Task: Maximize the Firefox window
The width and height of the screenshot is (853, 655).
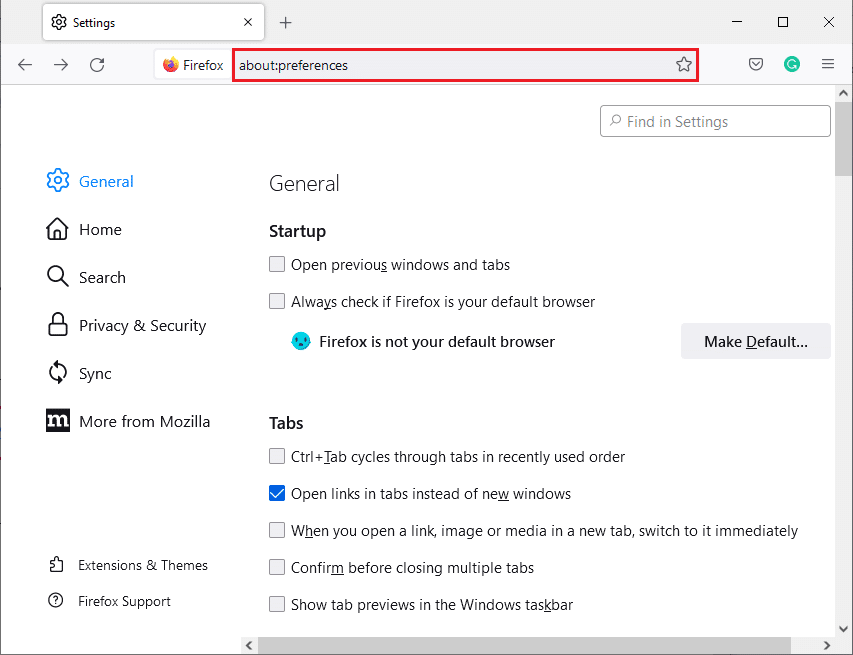Action: tap(783, 22)
